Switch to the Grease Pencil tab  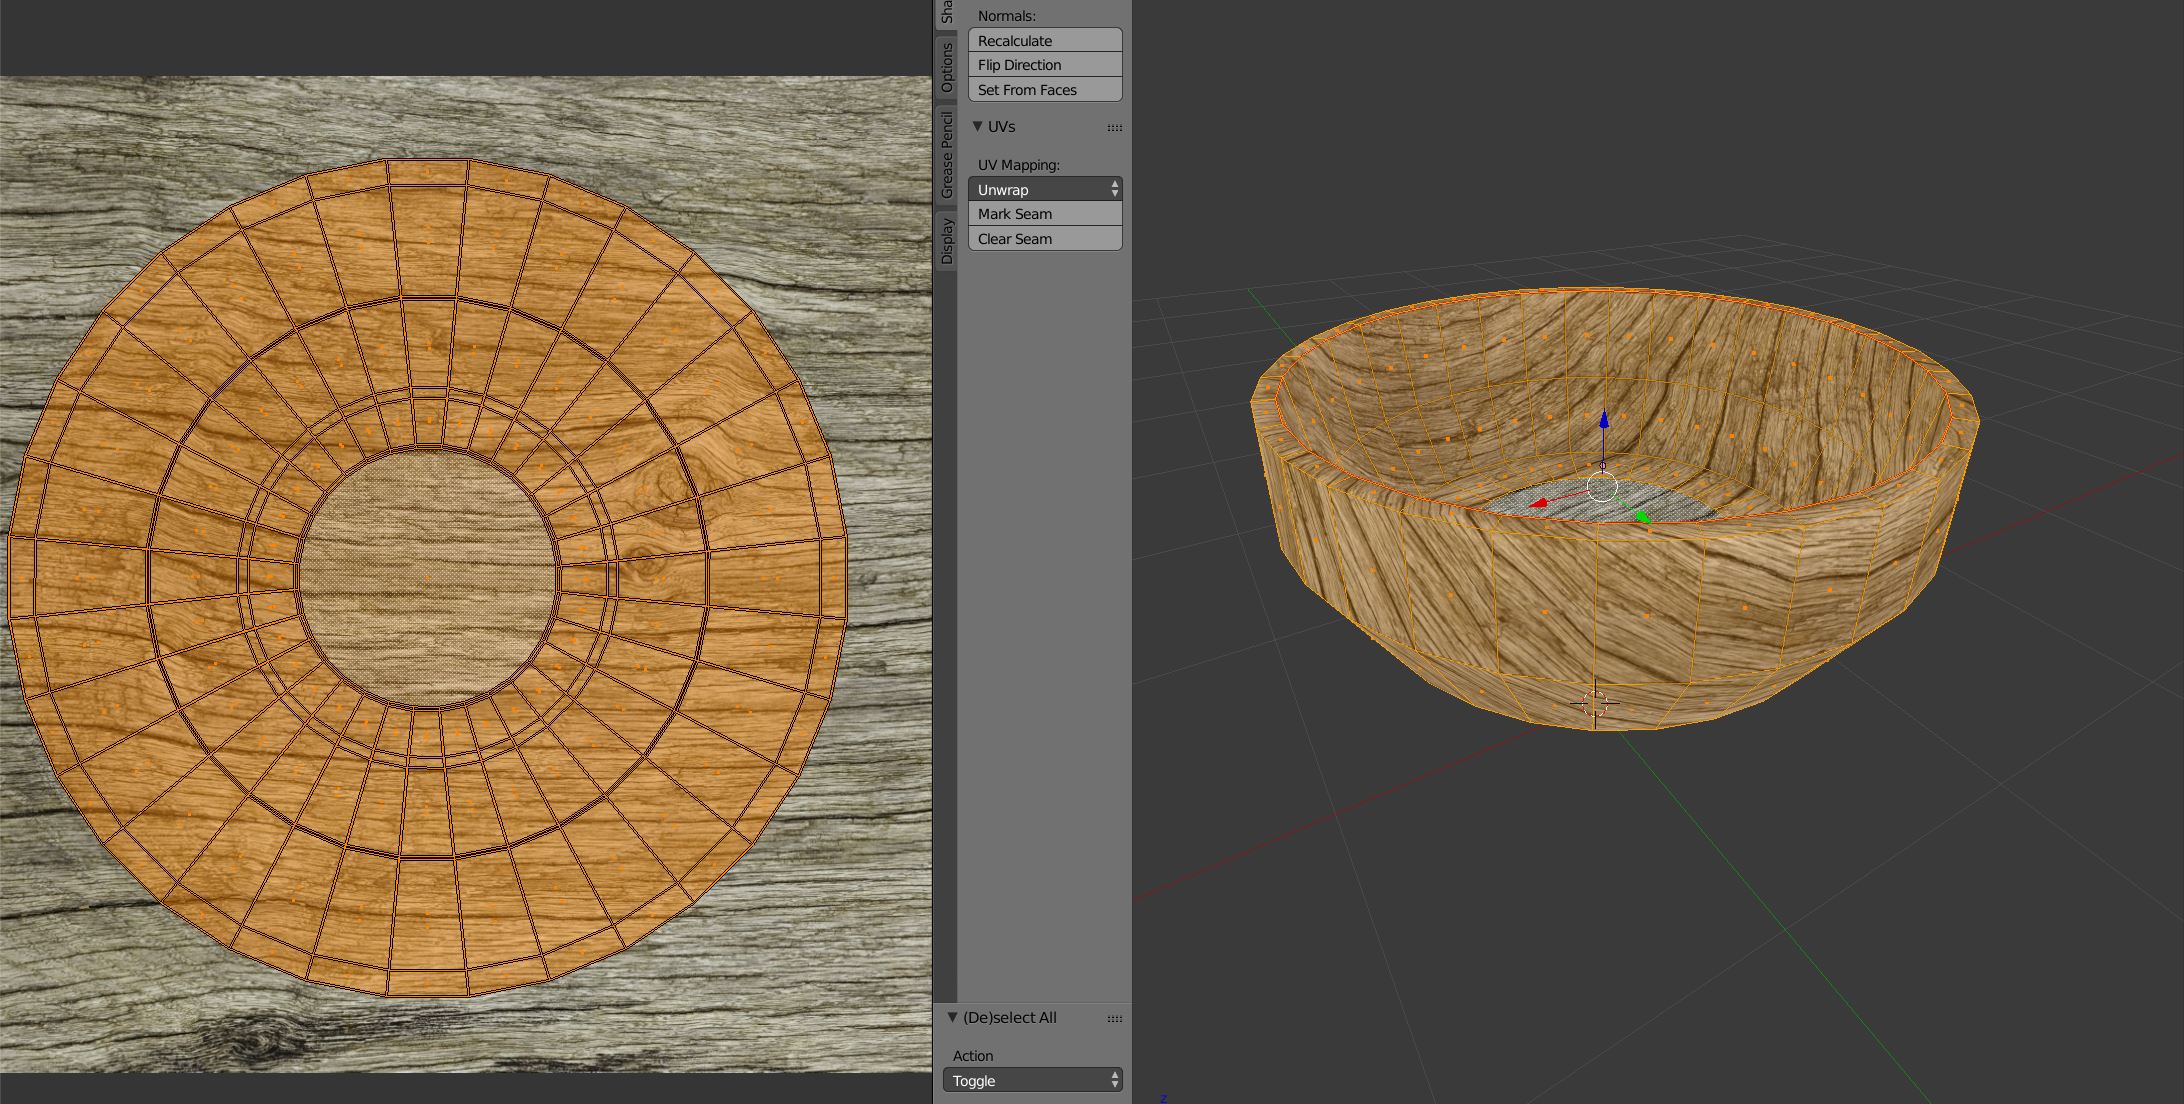[946, 155]
